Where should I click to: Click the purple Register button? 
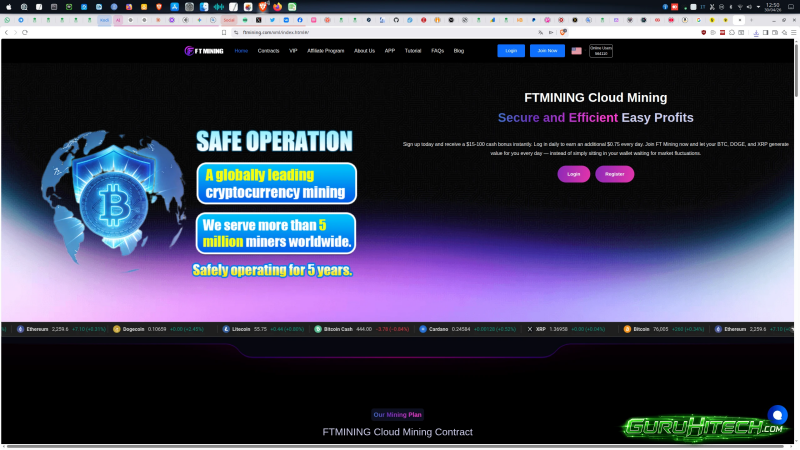coord(614,174)
